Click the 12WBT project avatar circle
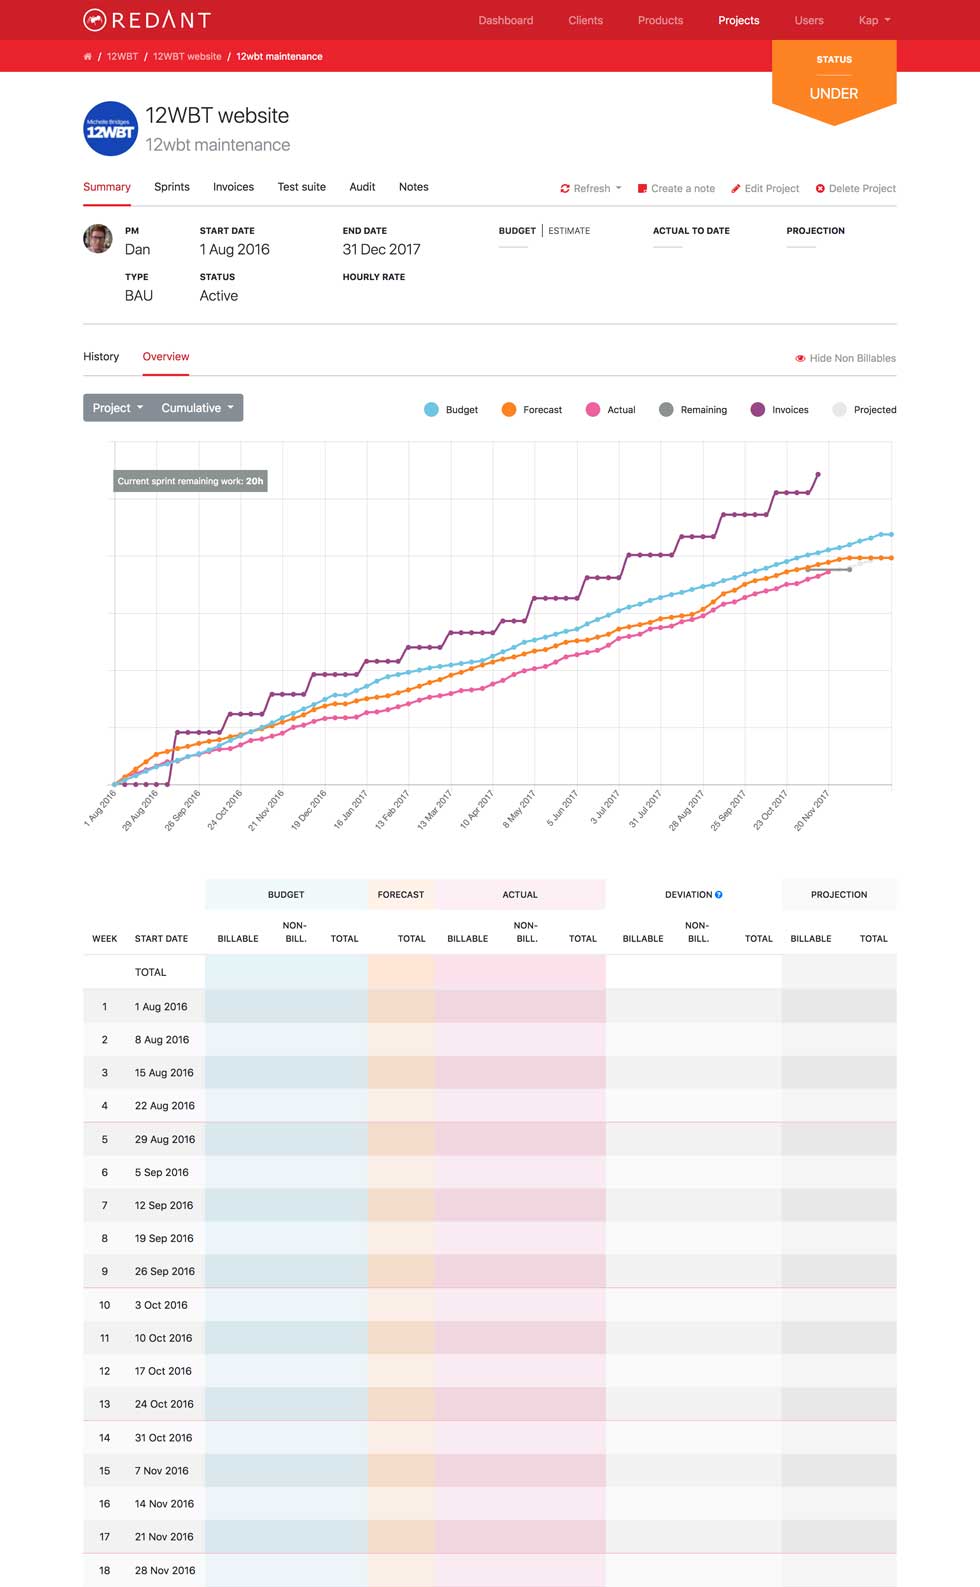980x1587 pixels. pyautogui.click(x=110, y=129)
